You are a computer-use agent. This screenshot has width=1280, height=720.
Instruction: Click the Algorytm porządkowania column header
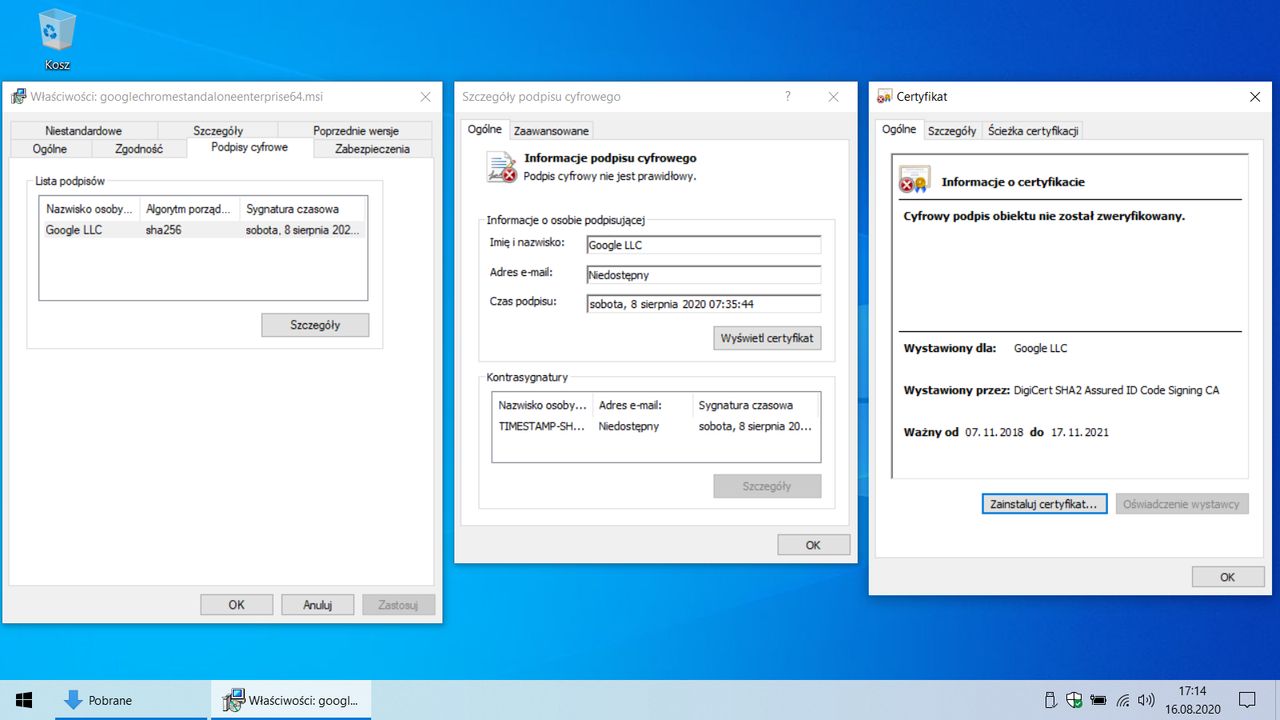[x=190, y=209]
